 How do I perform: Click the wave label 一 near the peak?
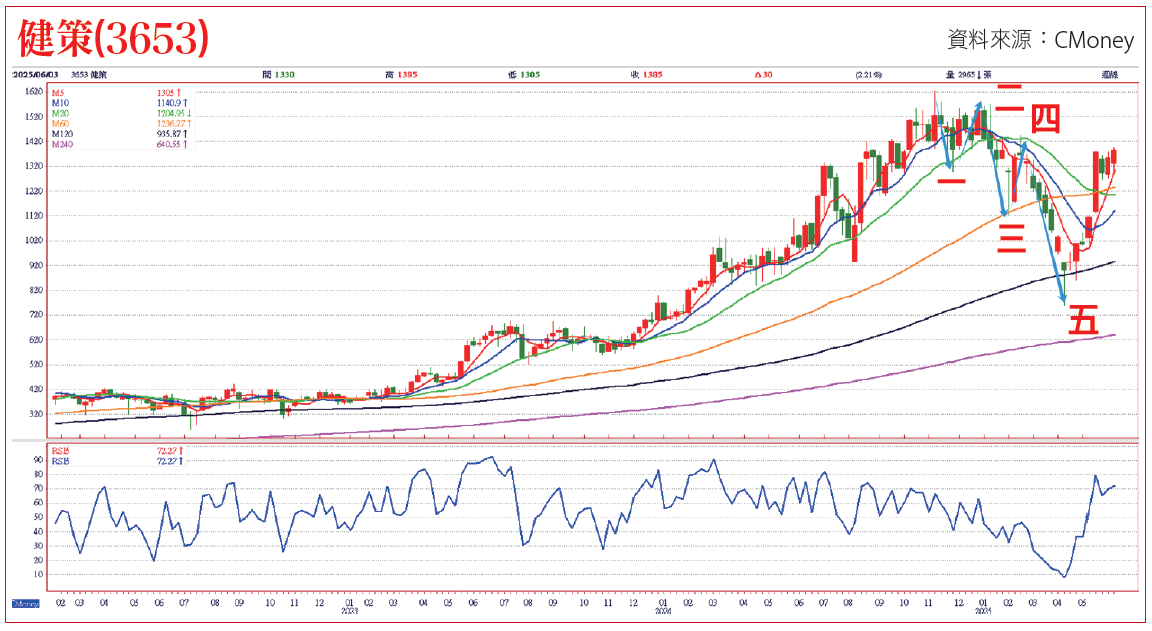951,181
